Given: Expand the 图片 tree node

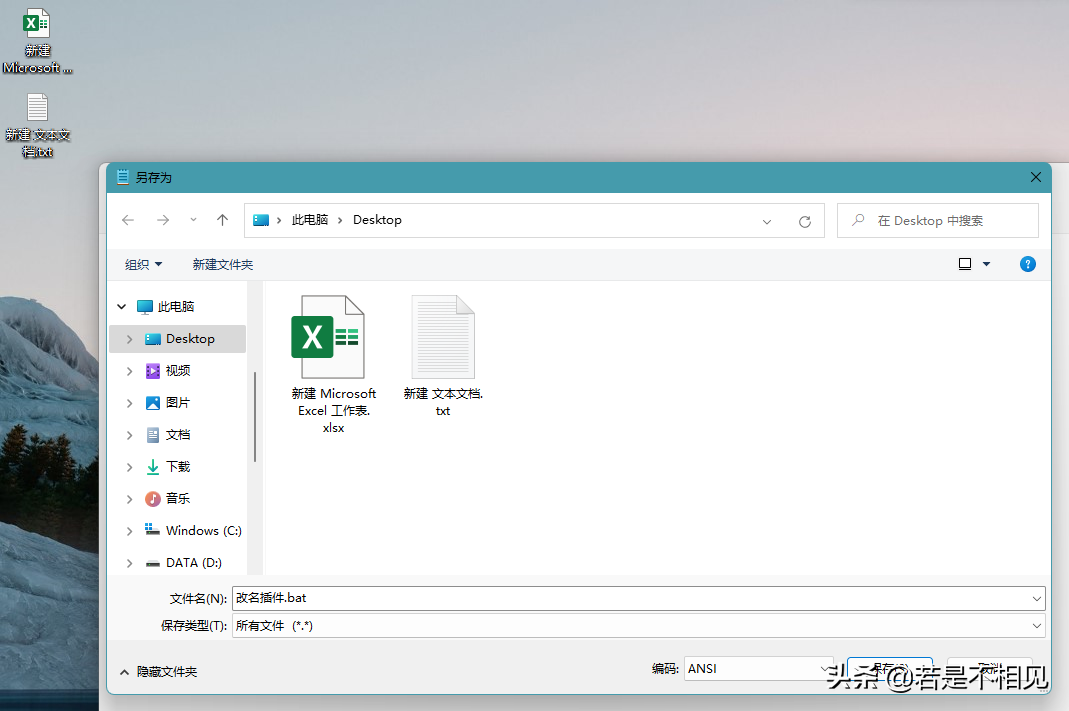Looking at the screenshot, I should click(x=130, y=403).
